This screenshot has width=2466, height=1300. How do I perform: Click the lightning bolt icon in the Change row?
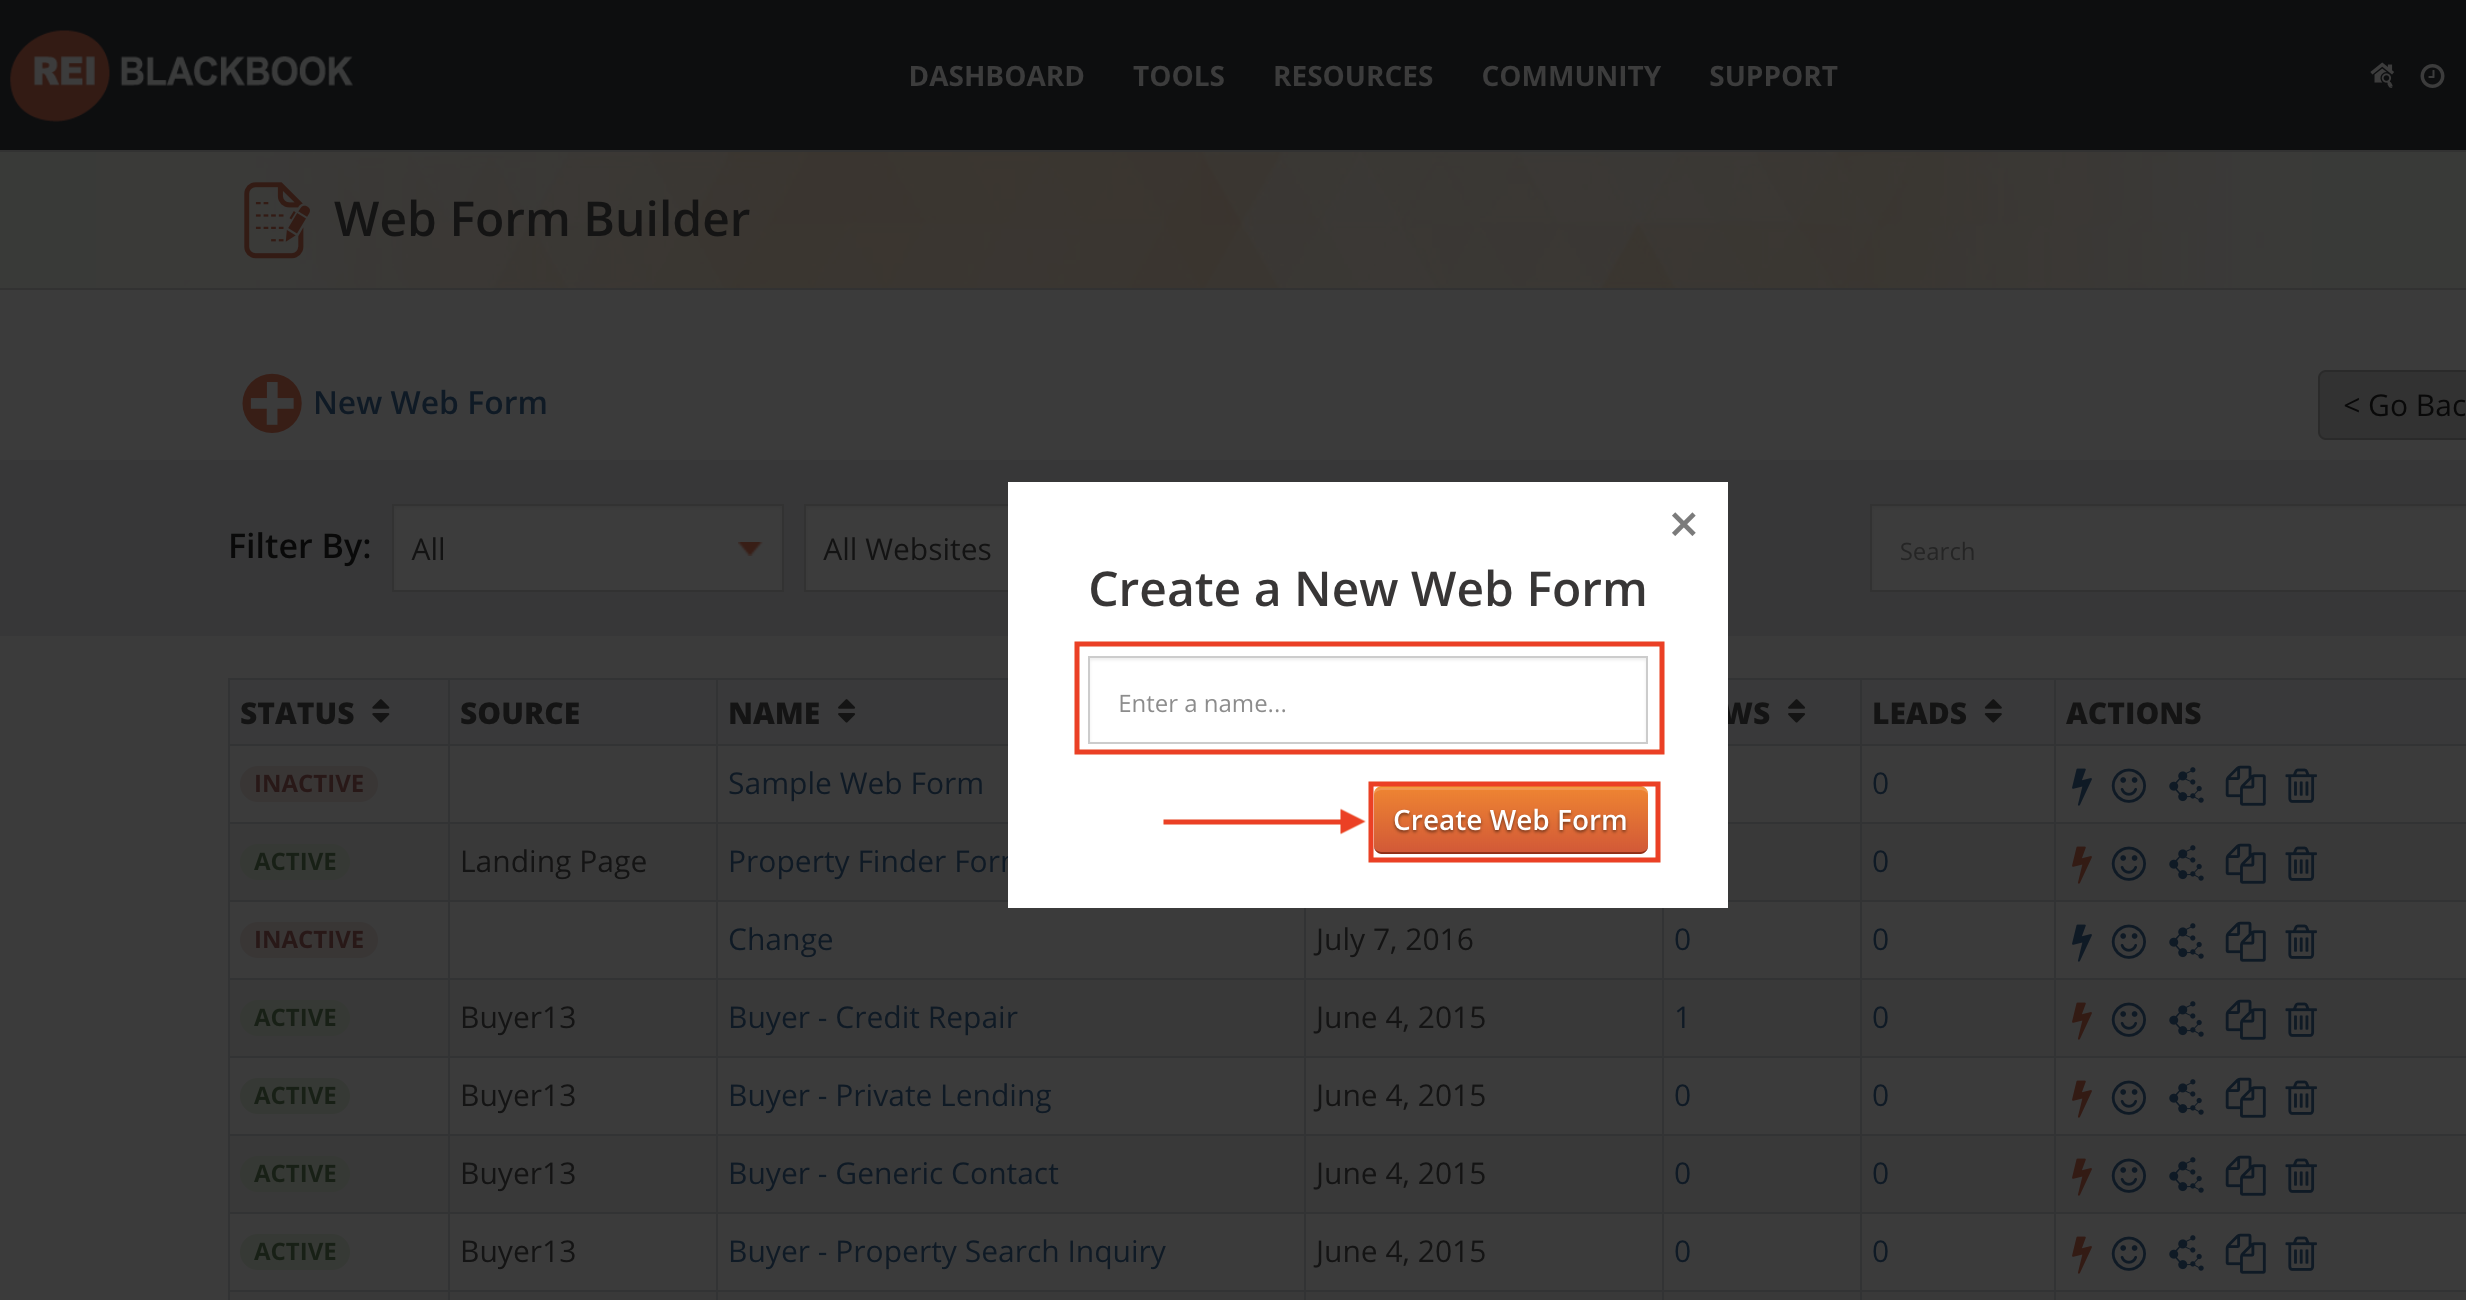[x=2082, y=941]
